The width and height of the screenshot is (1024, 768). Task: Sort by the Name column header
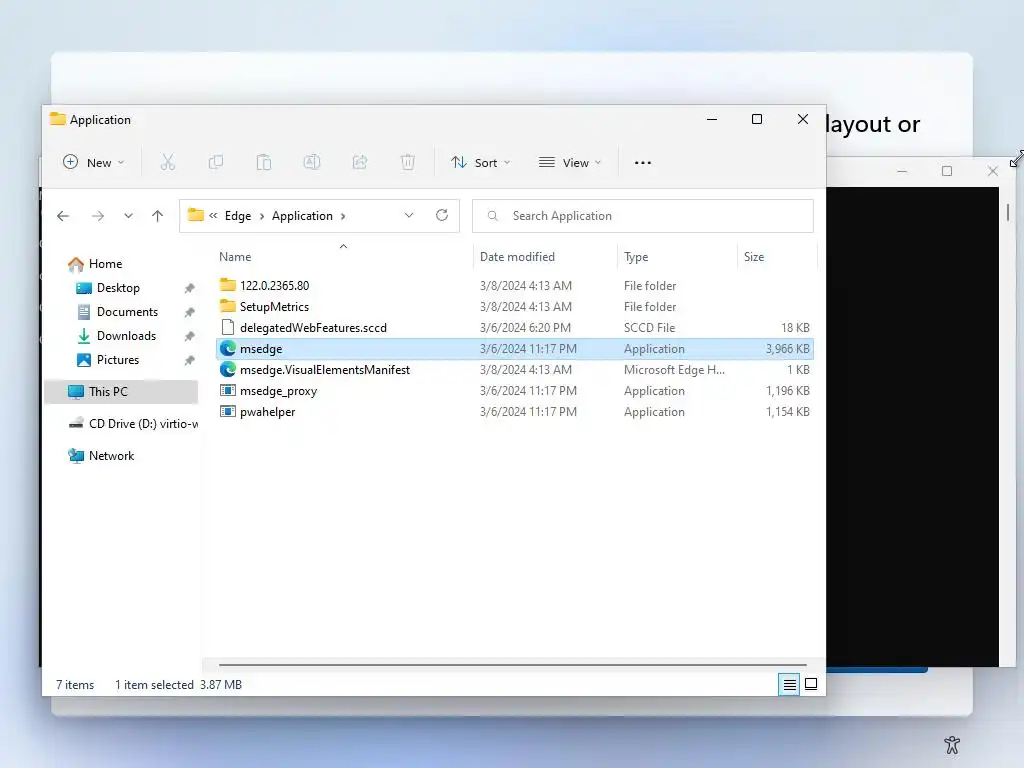pyautogui.click(x=235, y=257)
